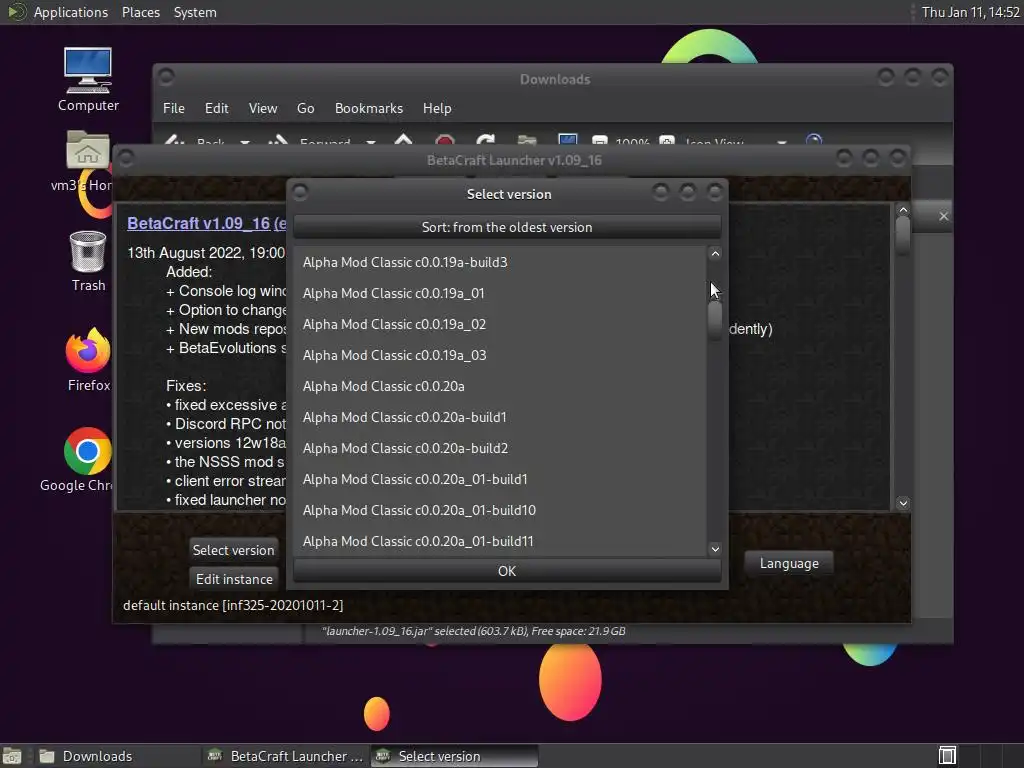Click changelog scroll-down arrow in launcher

(903, 503)
